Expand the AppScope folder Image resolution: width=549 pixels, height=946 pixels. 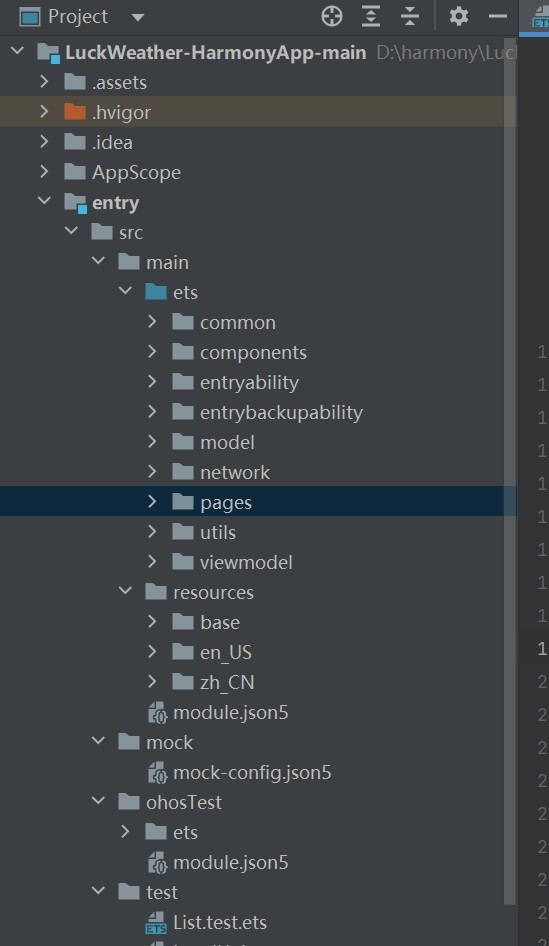click(x=43, y=171)
